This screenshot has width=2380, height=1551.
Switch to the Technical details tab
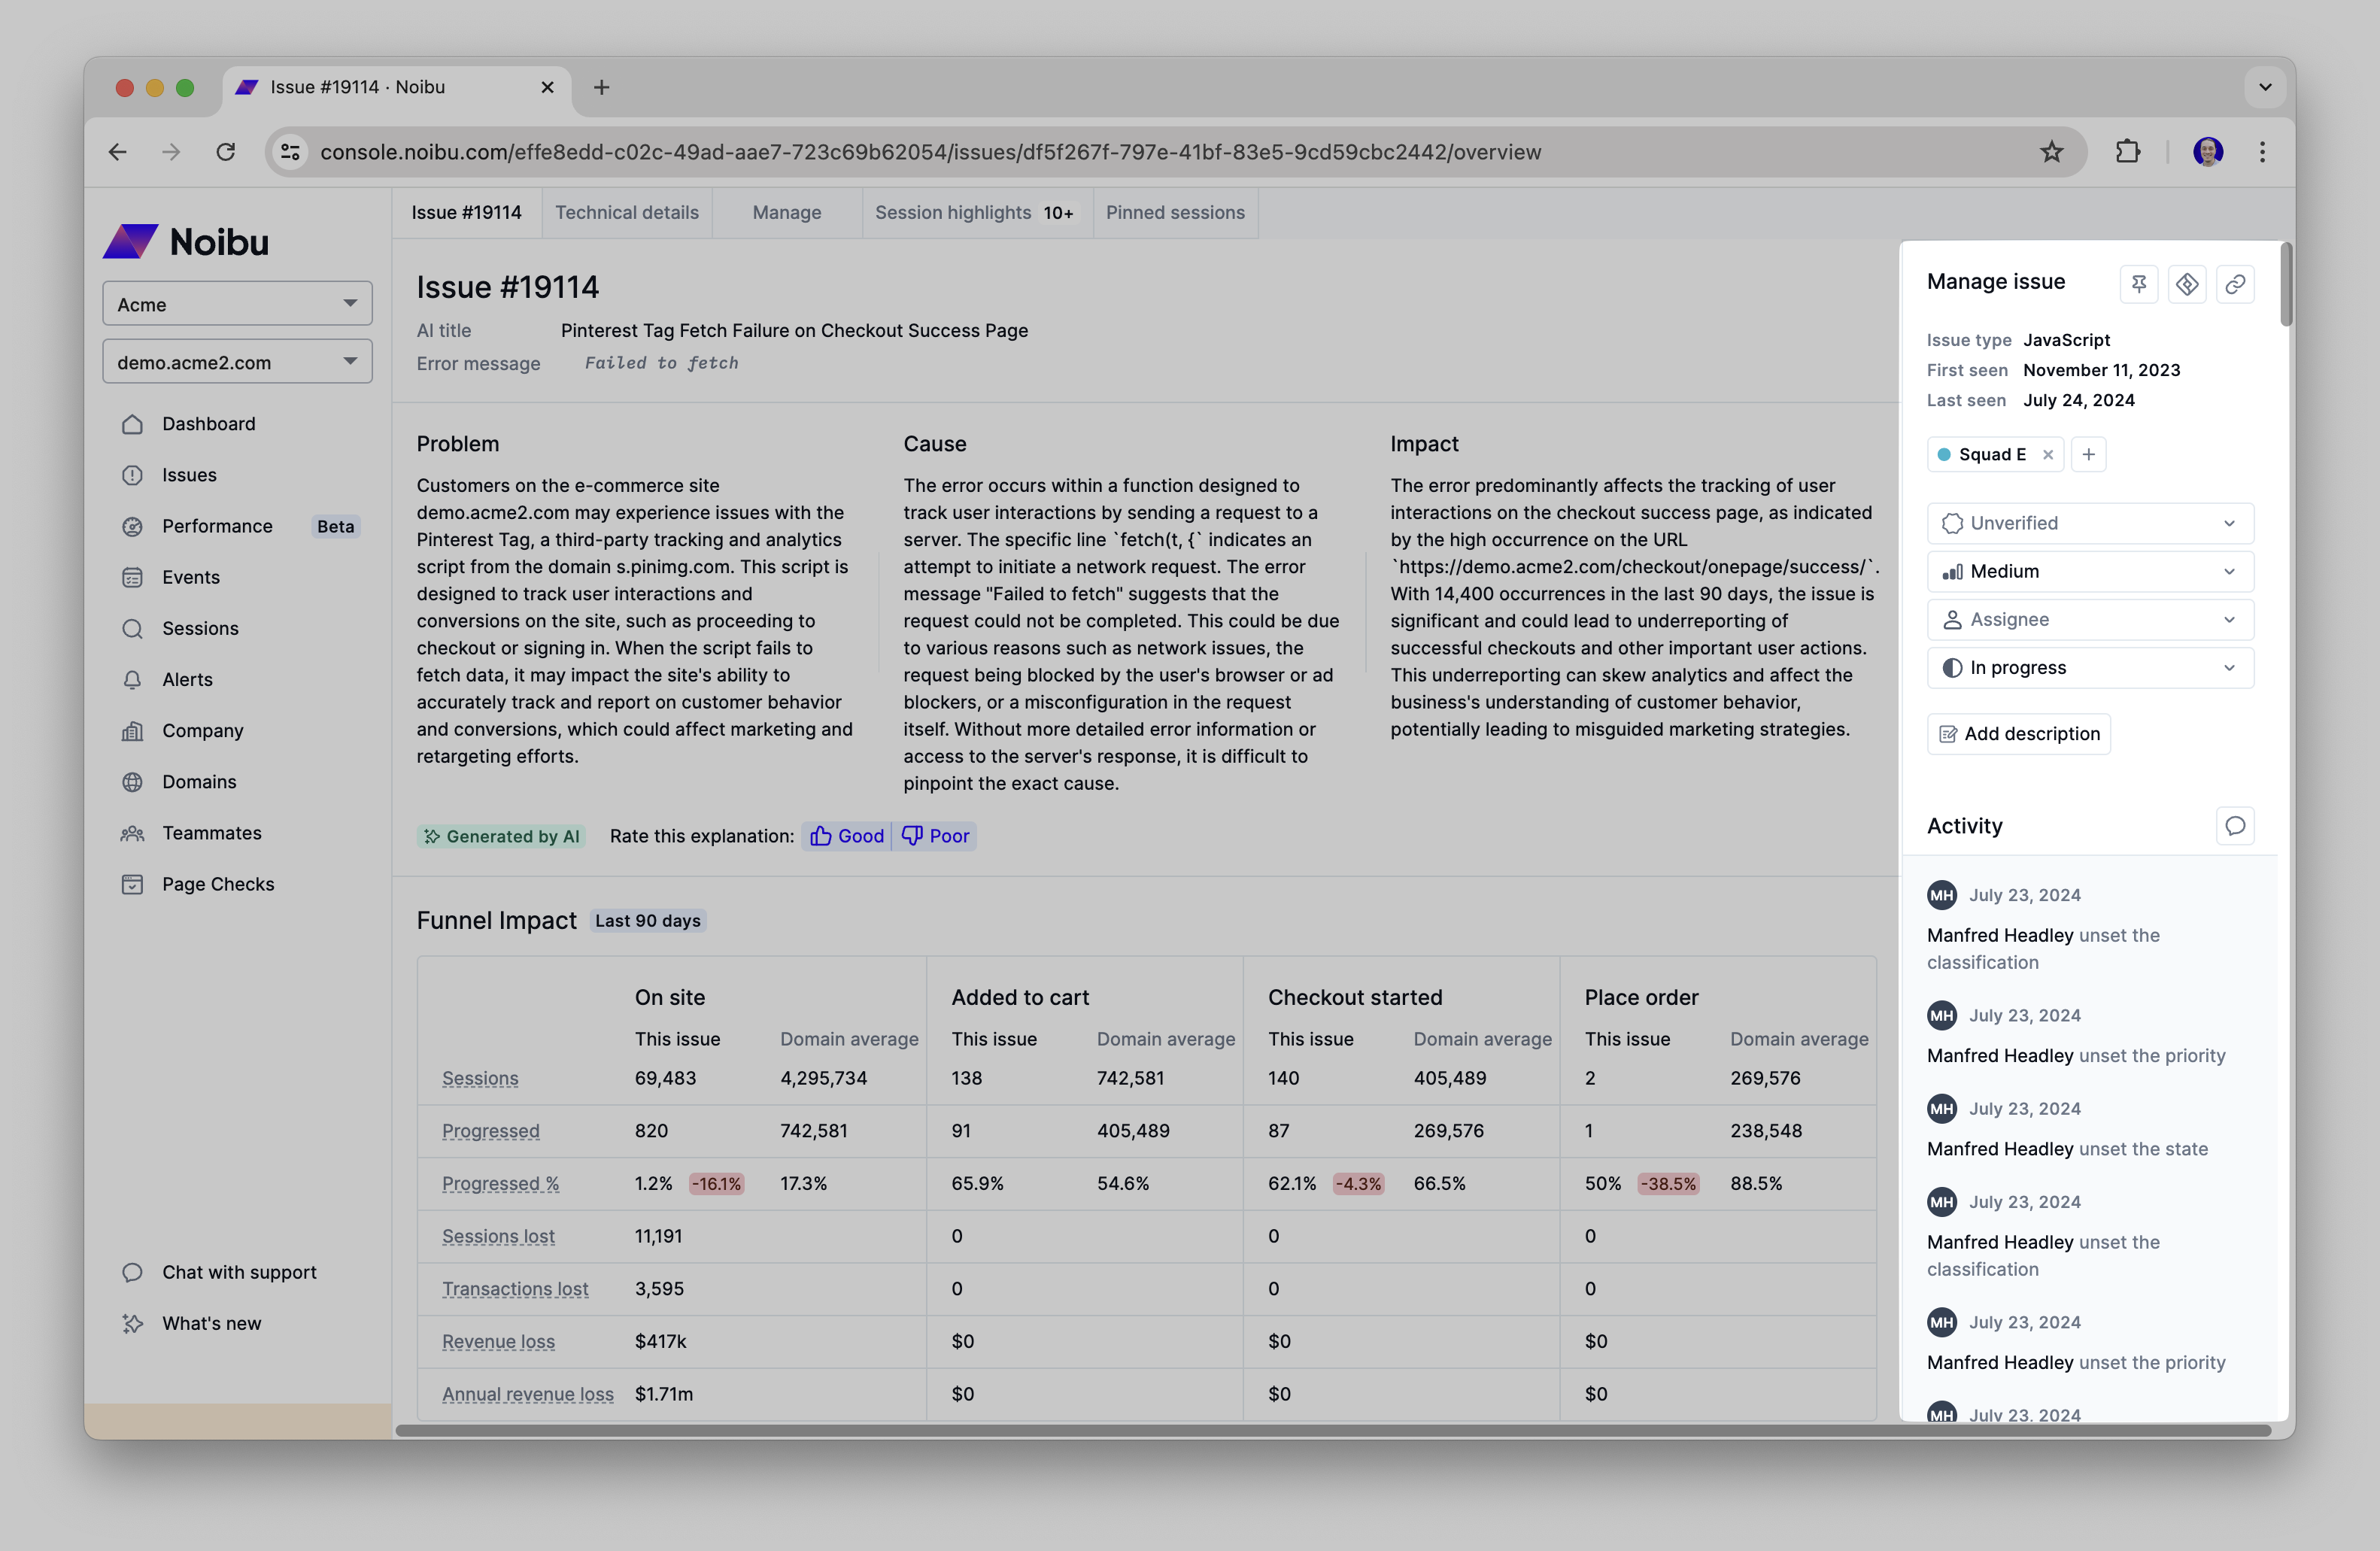627,212
